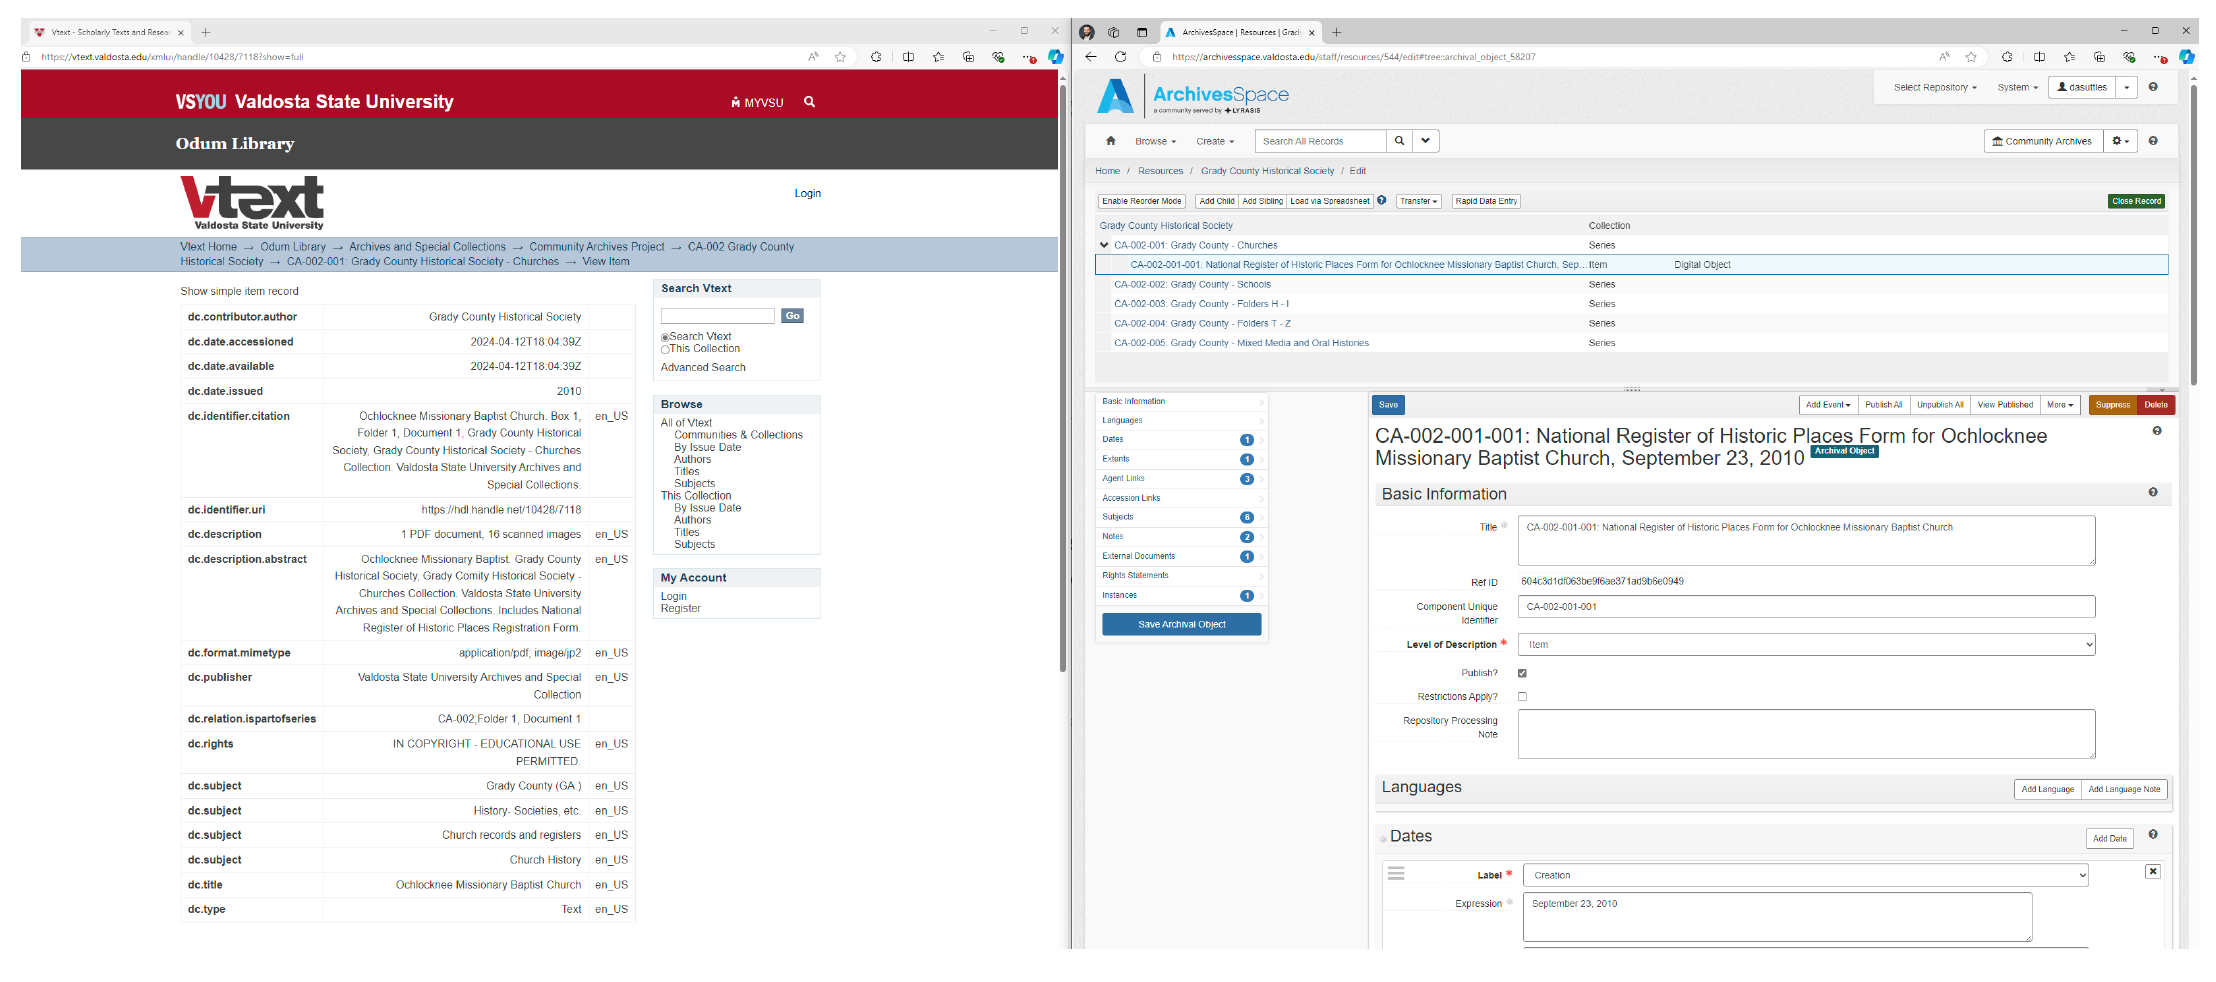Refresh the ArchivesSpace browser page
Image resolution: width=2216 pixels, height=982 pixels.
tap(1120, 57)
